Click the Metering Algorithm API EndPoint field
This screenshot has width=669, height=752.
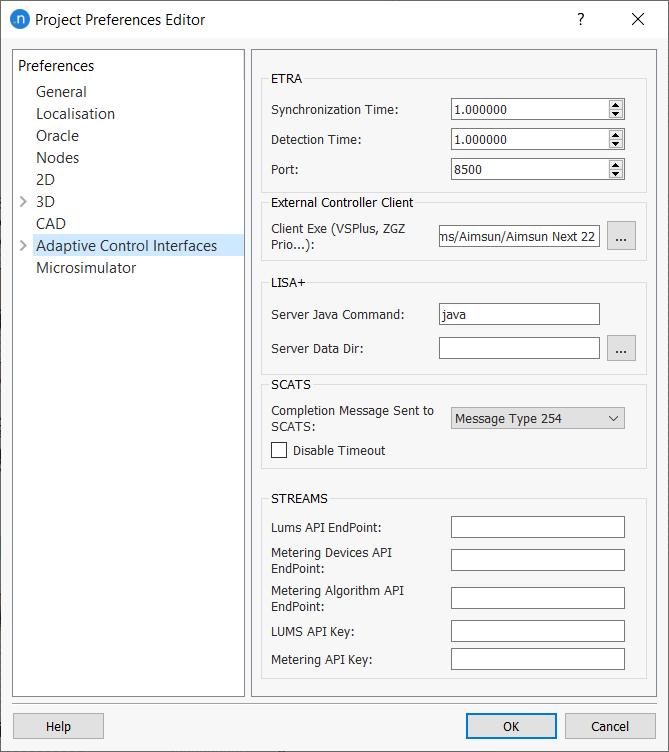pyautogui.click(x=538, y=598)
